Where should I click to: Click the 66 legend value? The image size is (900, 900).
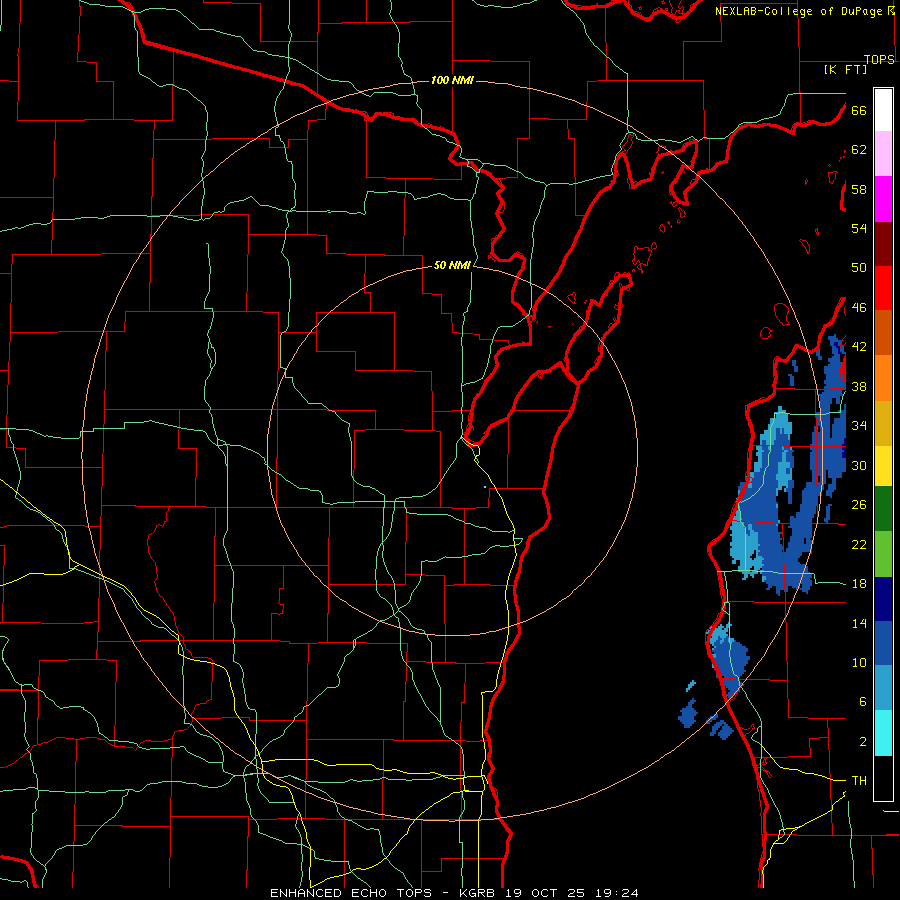(x=859, y=110)
